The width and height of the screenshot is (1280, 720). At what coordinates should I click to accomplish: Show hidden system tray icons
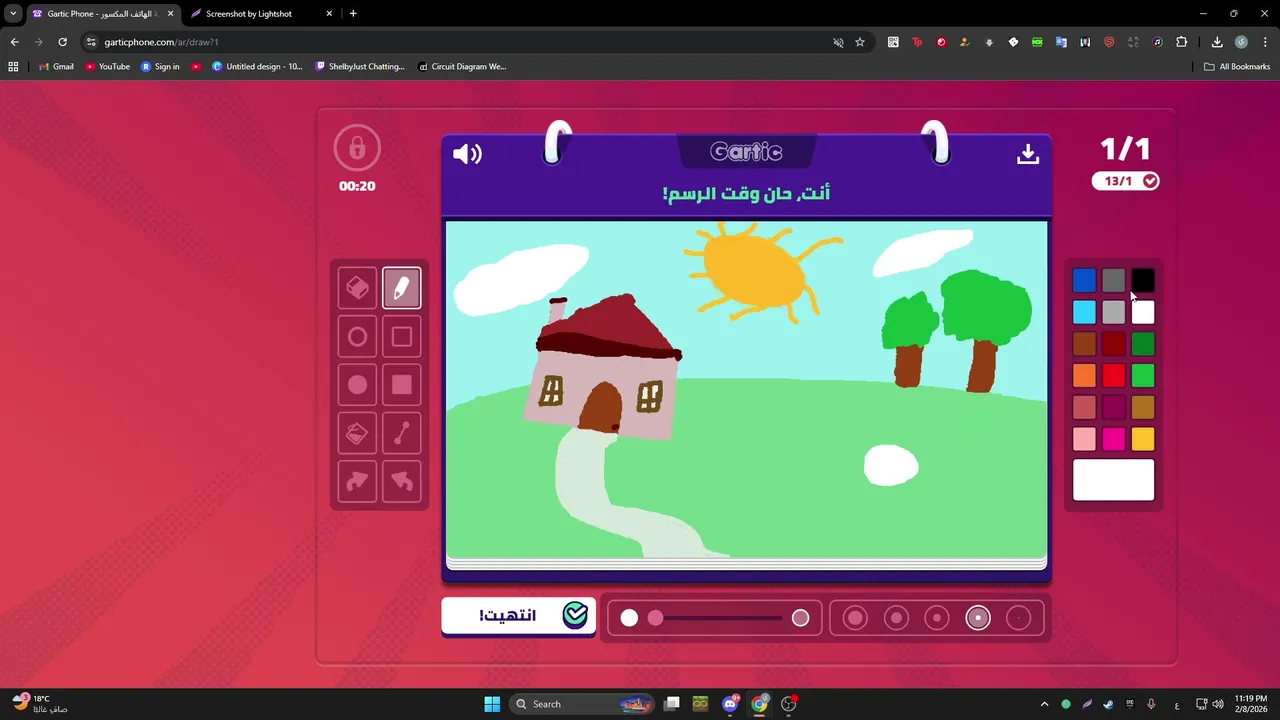pos(1044,704)
